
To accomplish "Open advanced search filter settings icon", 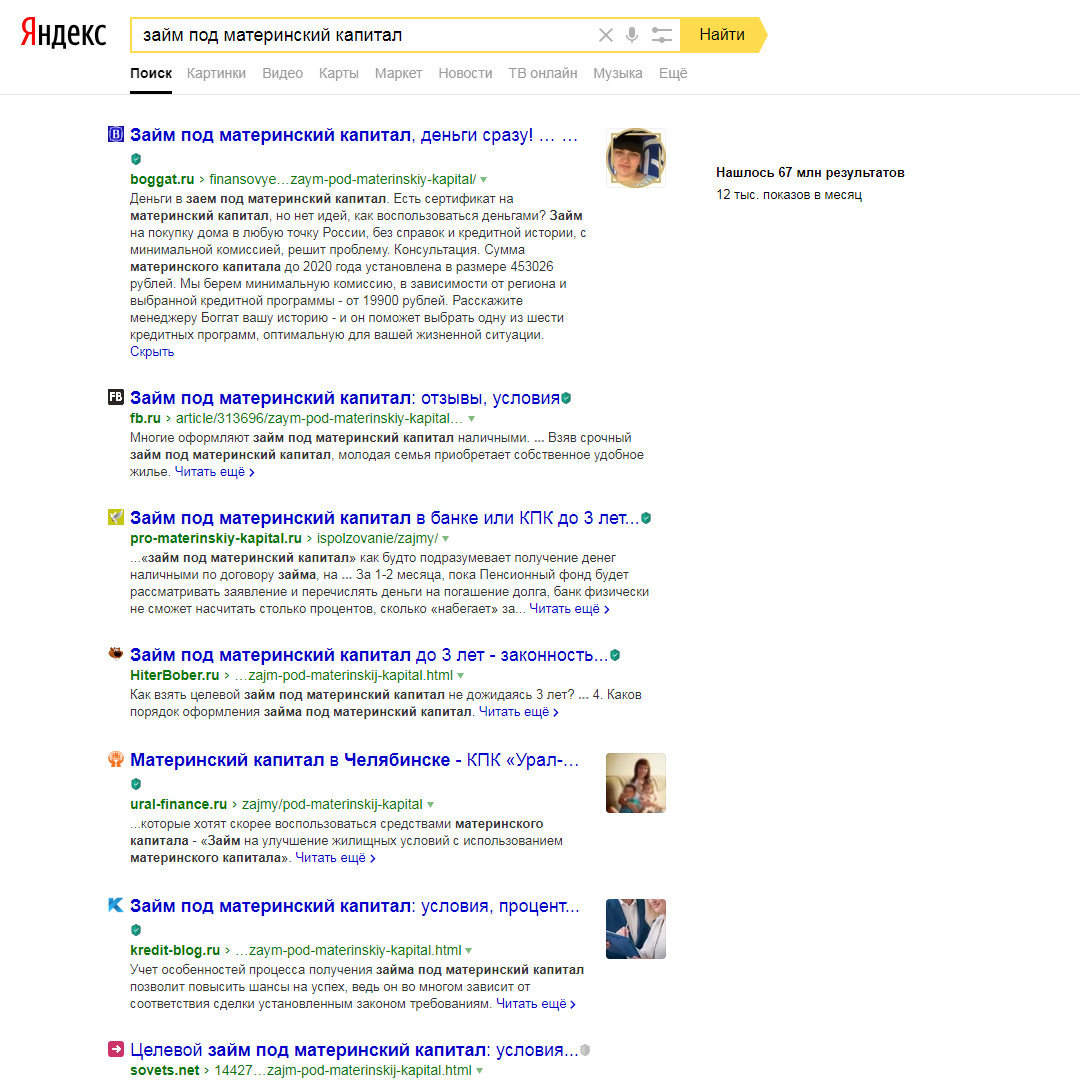I will click(x=661, y=35).
